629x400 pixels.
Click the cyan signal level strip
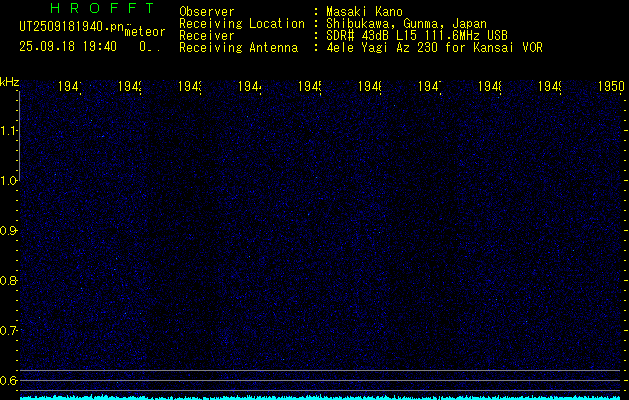[x=320, y=397]
